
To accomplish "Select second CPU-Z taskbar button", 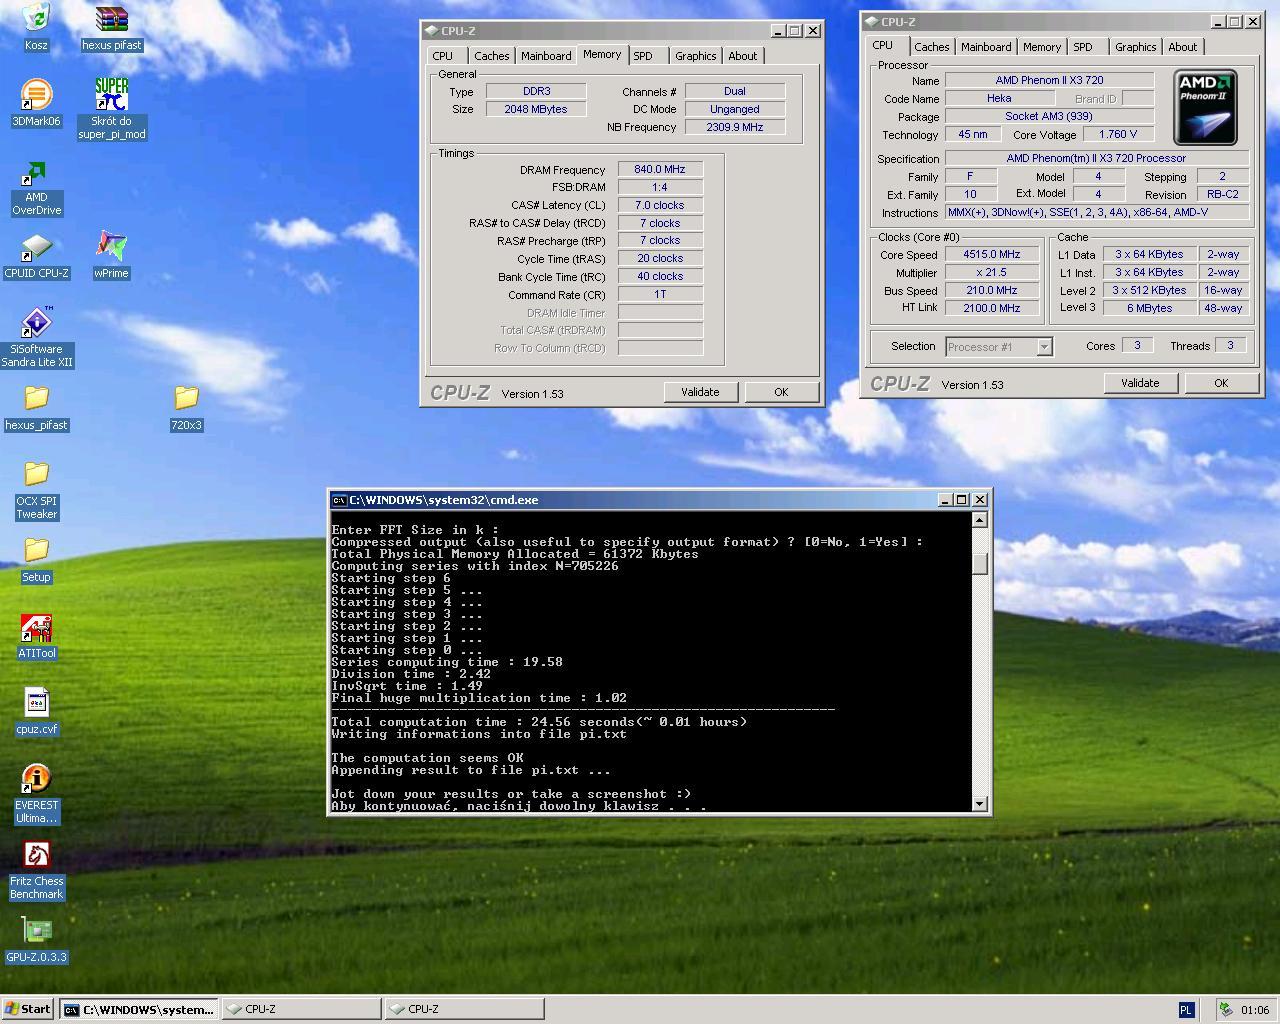I will pos(465,1009).
